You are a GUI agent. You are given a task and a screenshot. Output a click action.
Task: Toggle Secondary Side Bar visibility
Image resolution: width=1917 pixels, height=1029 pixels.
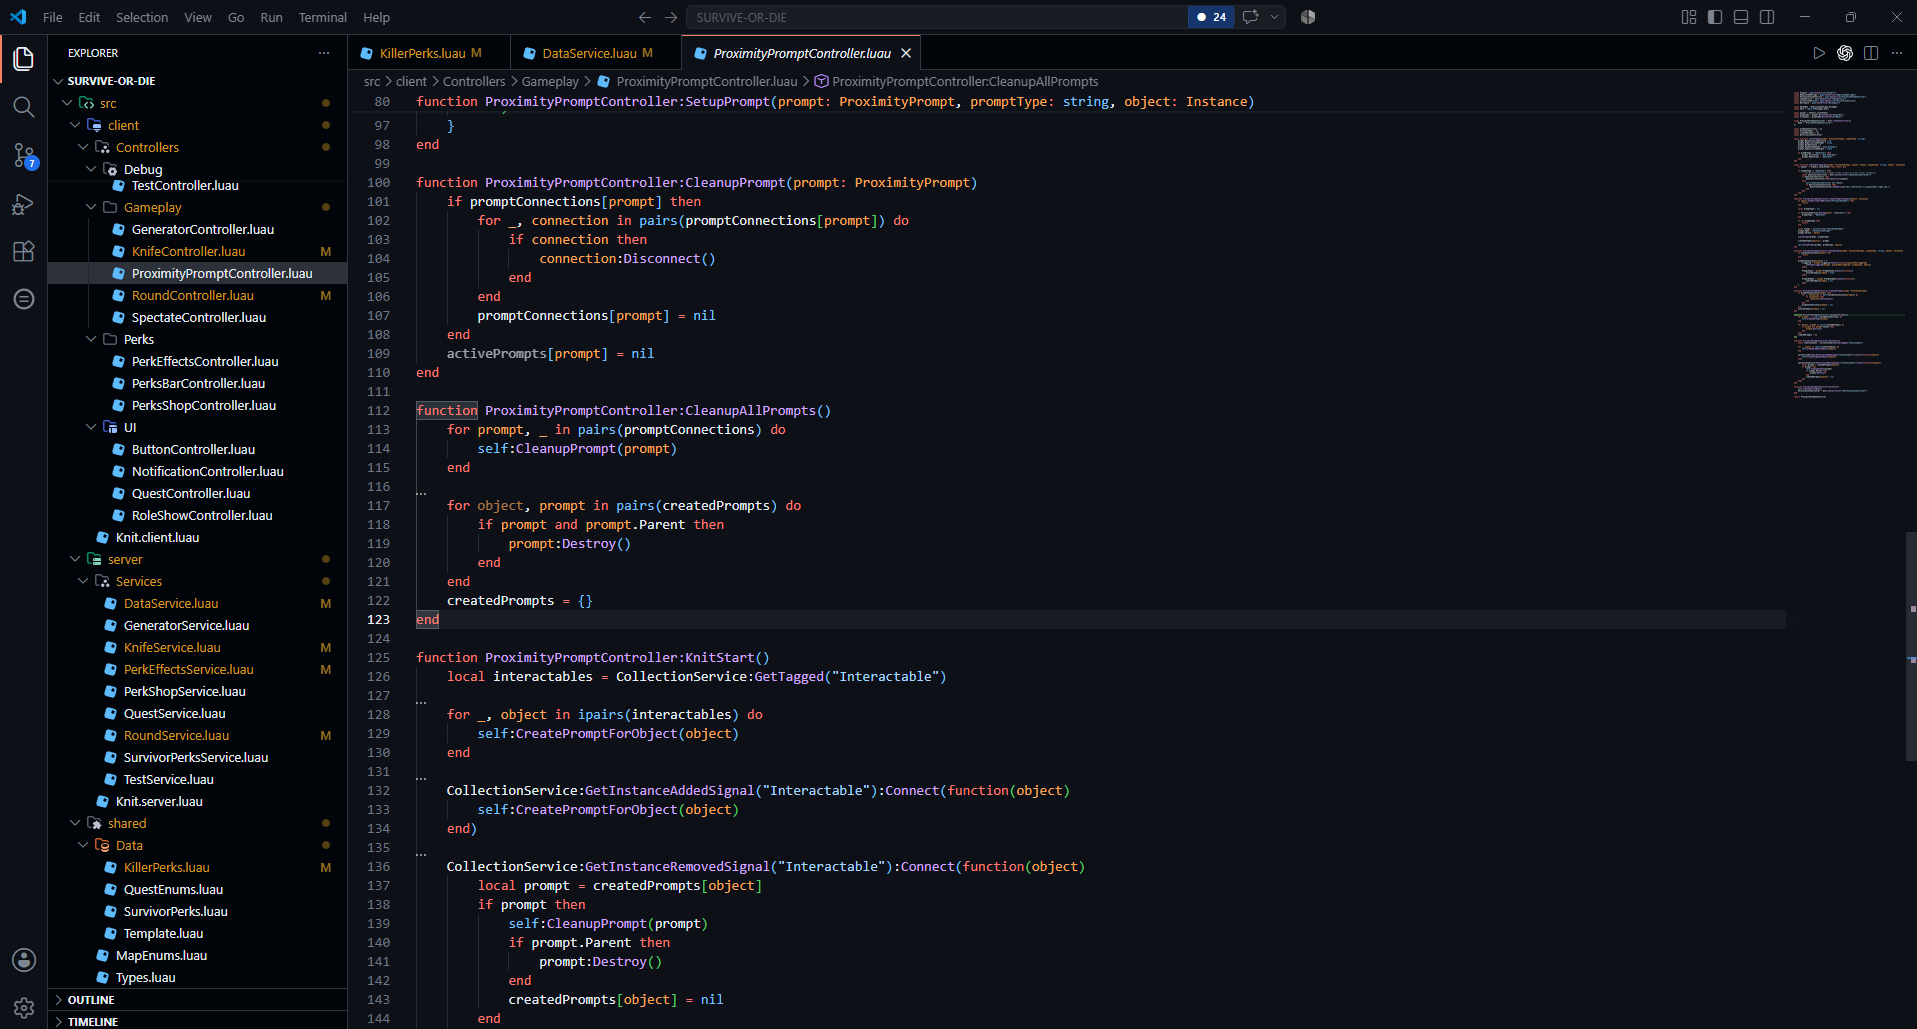click(1767, 17)
